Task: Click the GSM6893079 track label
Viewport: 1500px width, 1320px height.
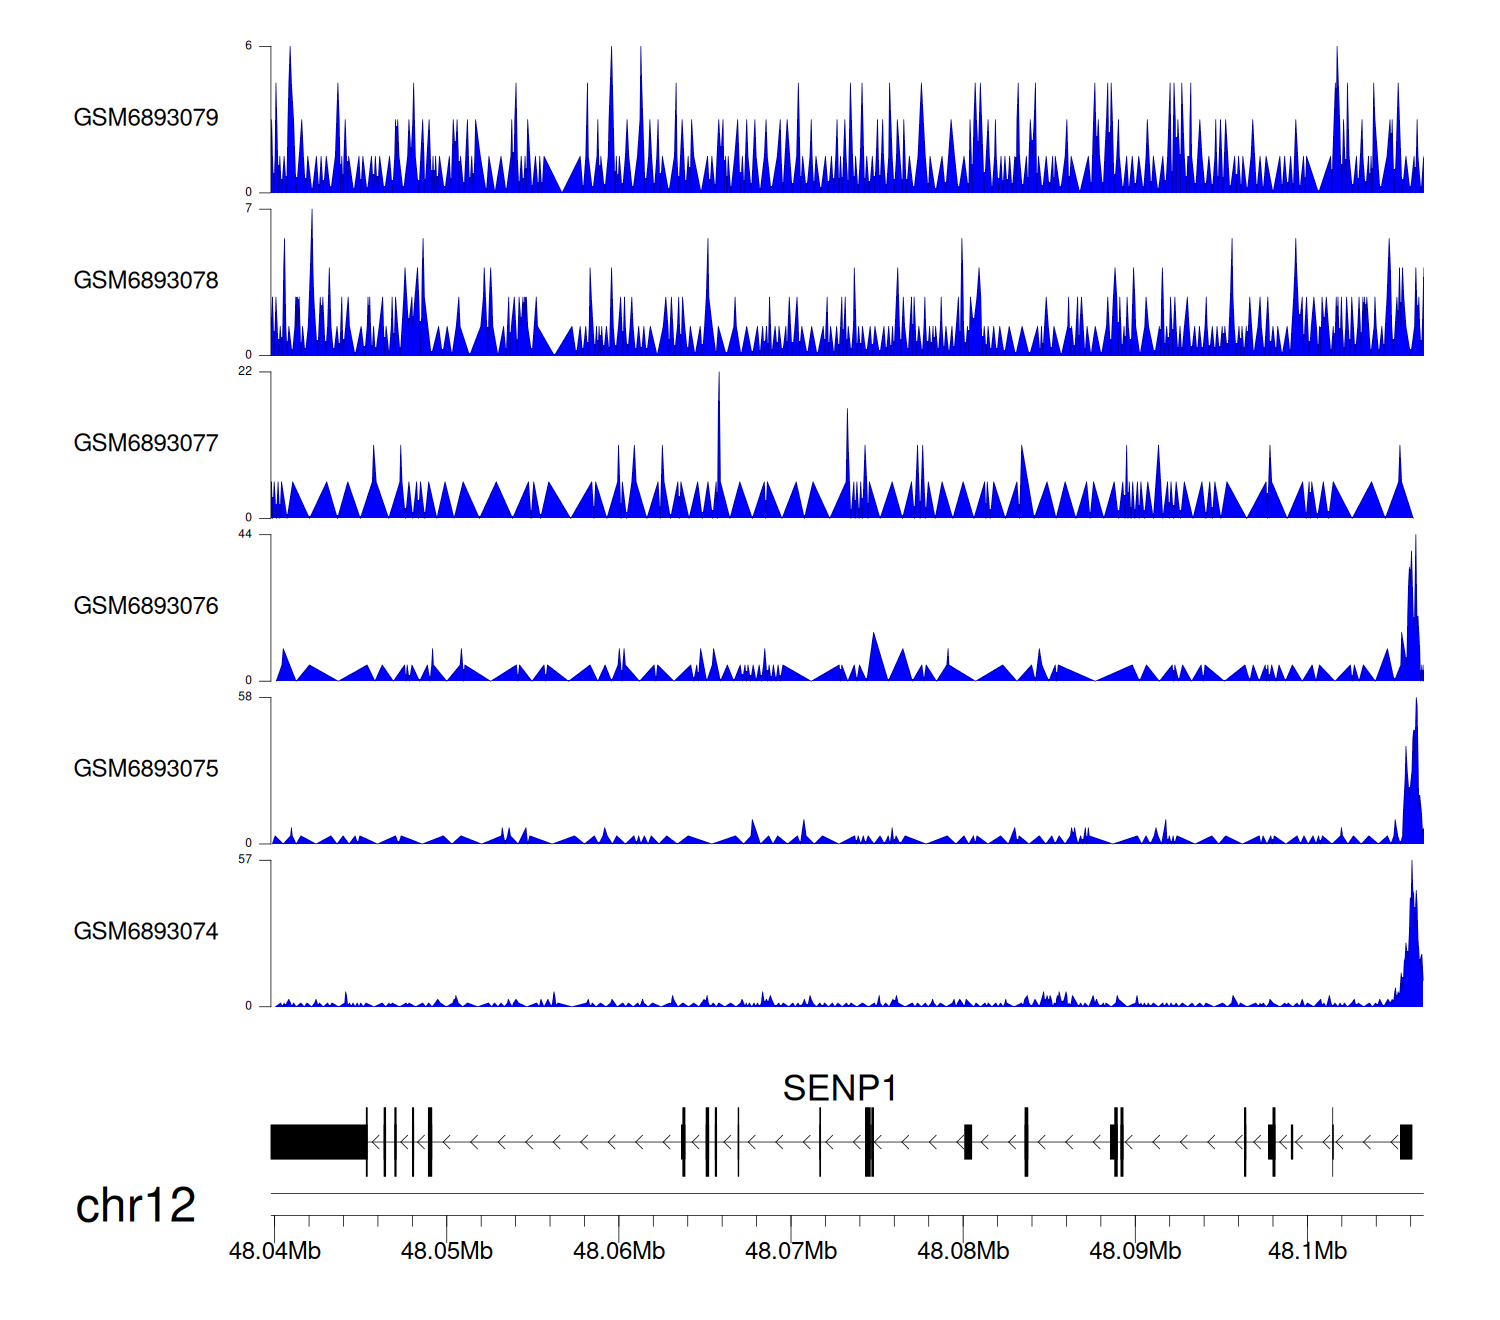Action: click(x=146, y=118)
